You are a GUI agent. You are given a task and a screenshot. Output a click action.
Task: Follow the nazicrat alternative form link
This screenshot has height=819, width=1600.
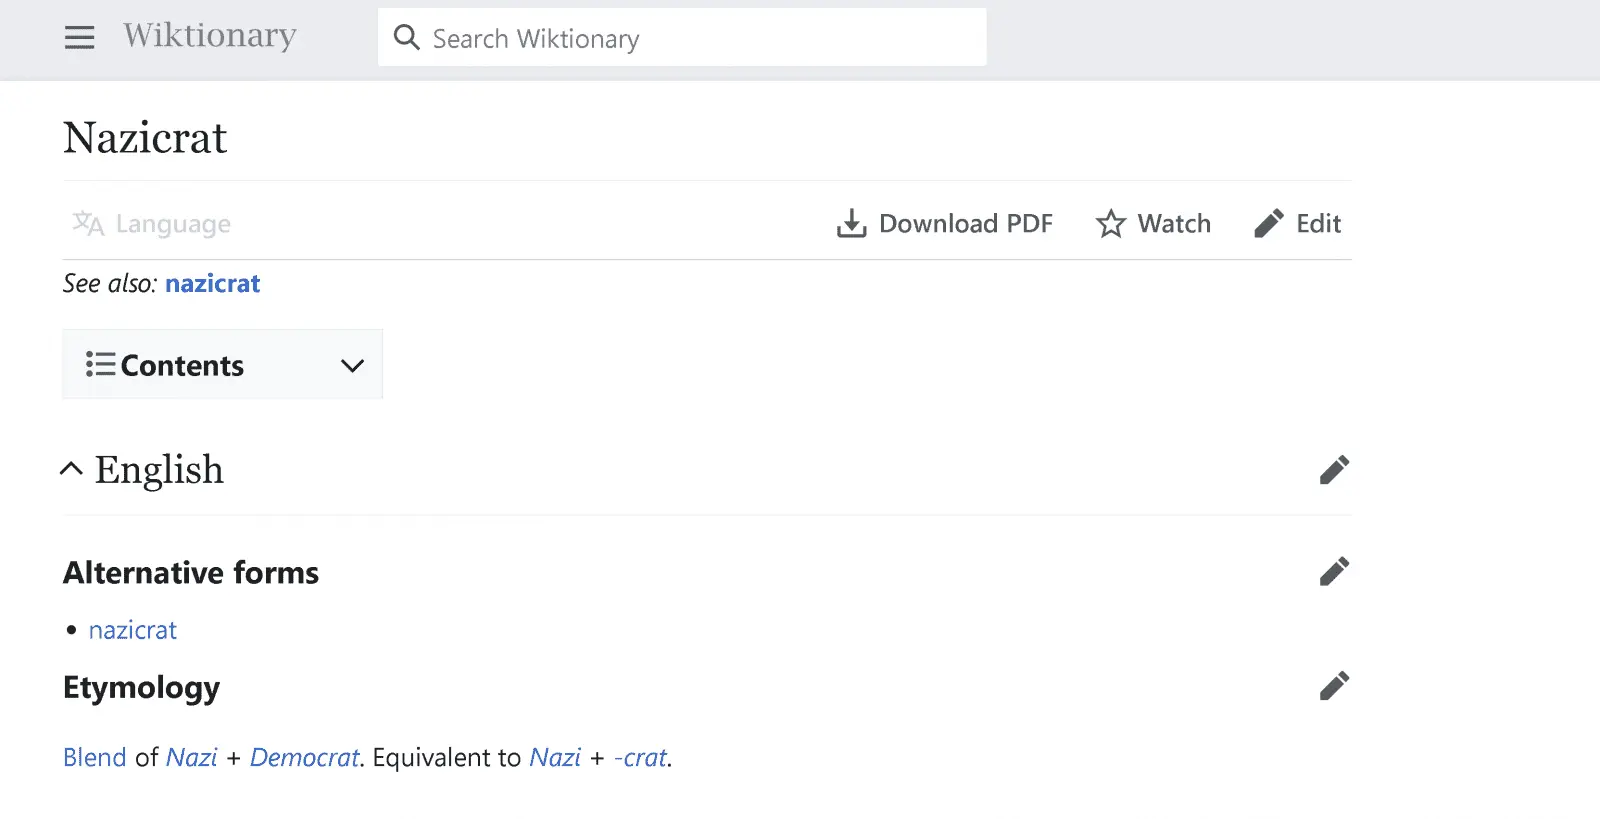[133, 630]
